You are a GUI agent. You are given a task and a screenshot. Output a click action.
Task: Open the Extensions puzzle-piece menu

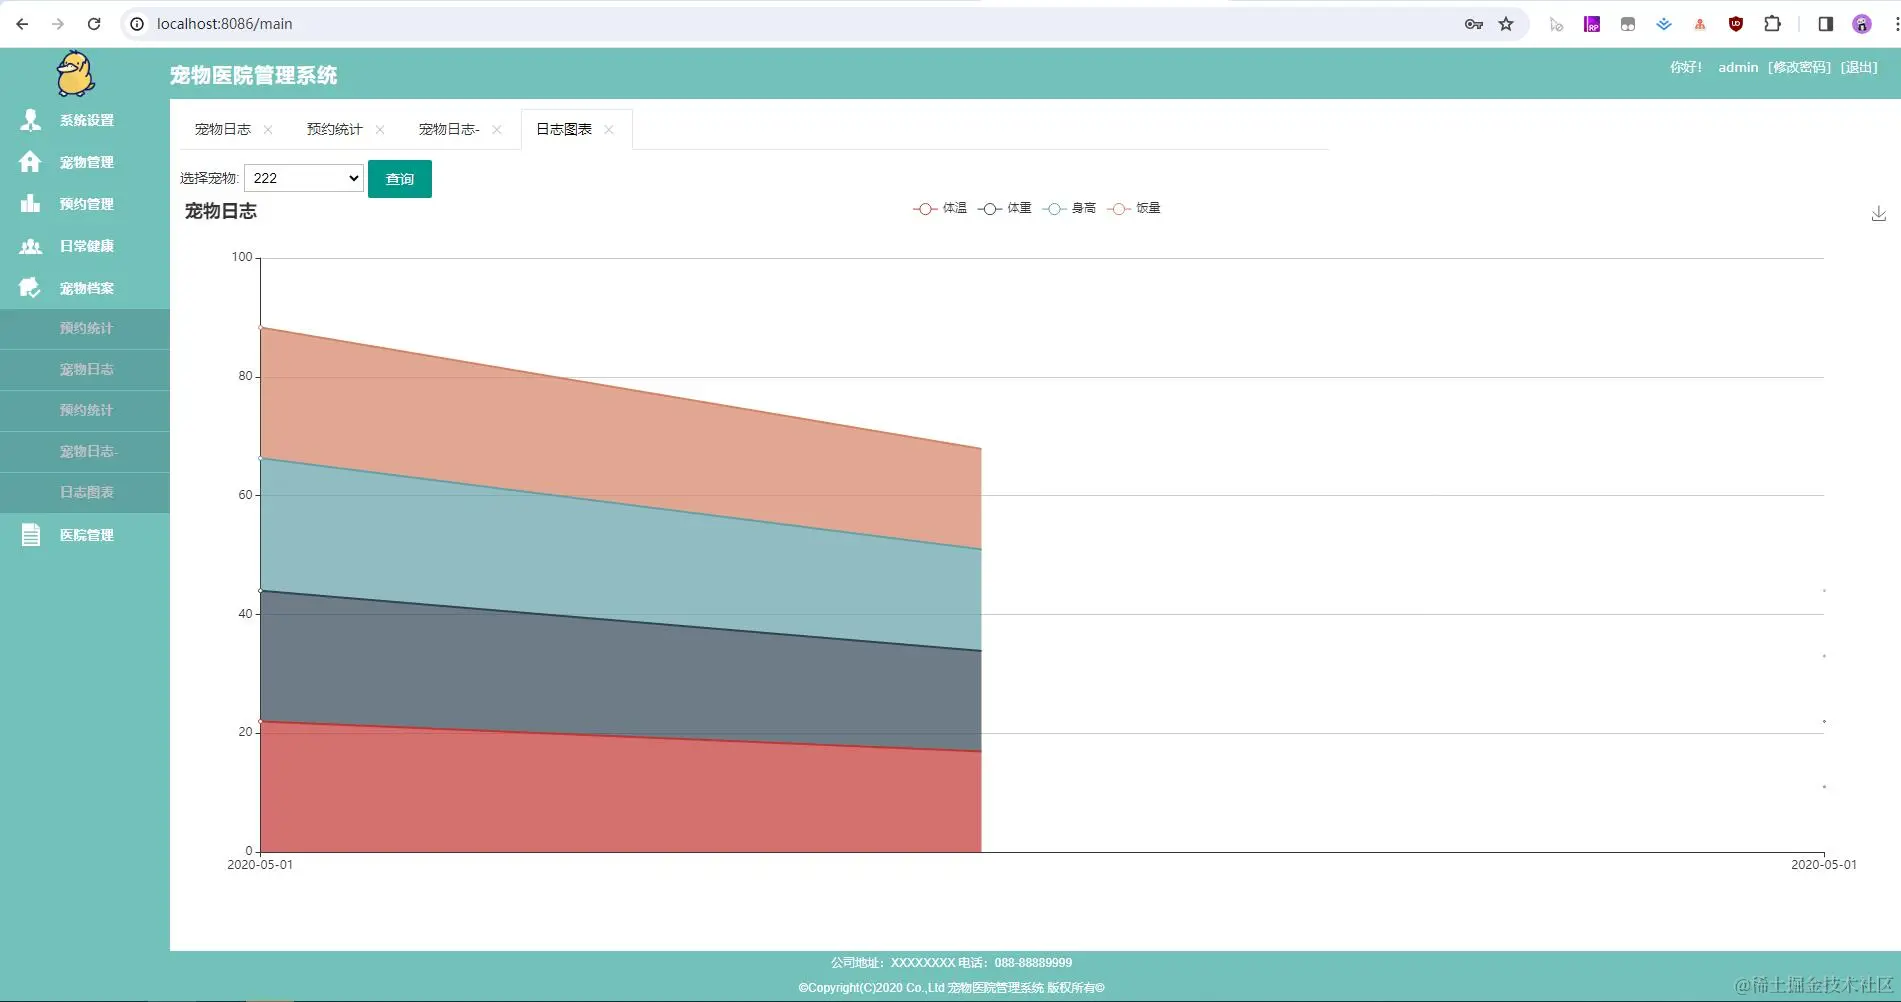(x=1772, y=24)
